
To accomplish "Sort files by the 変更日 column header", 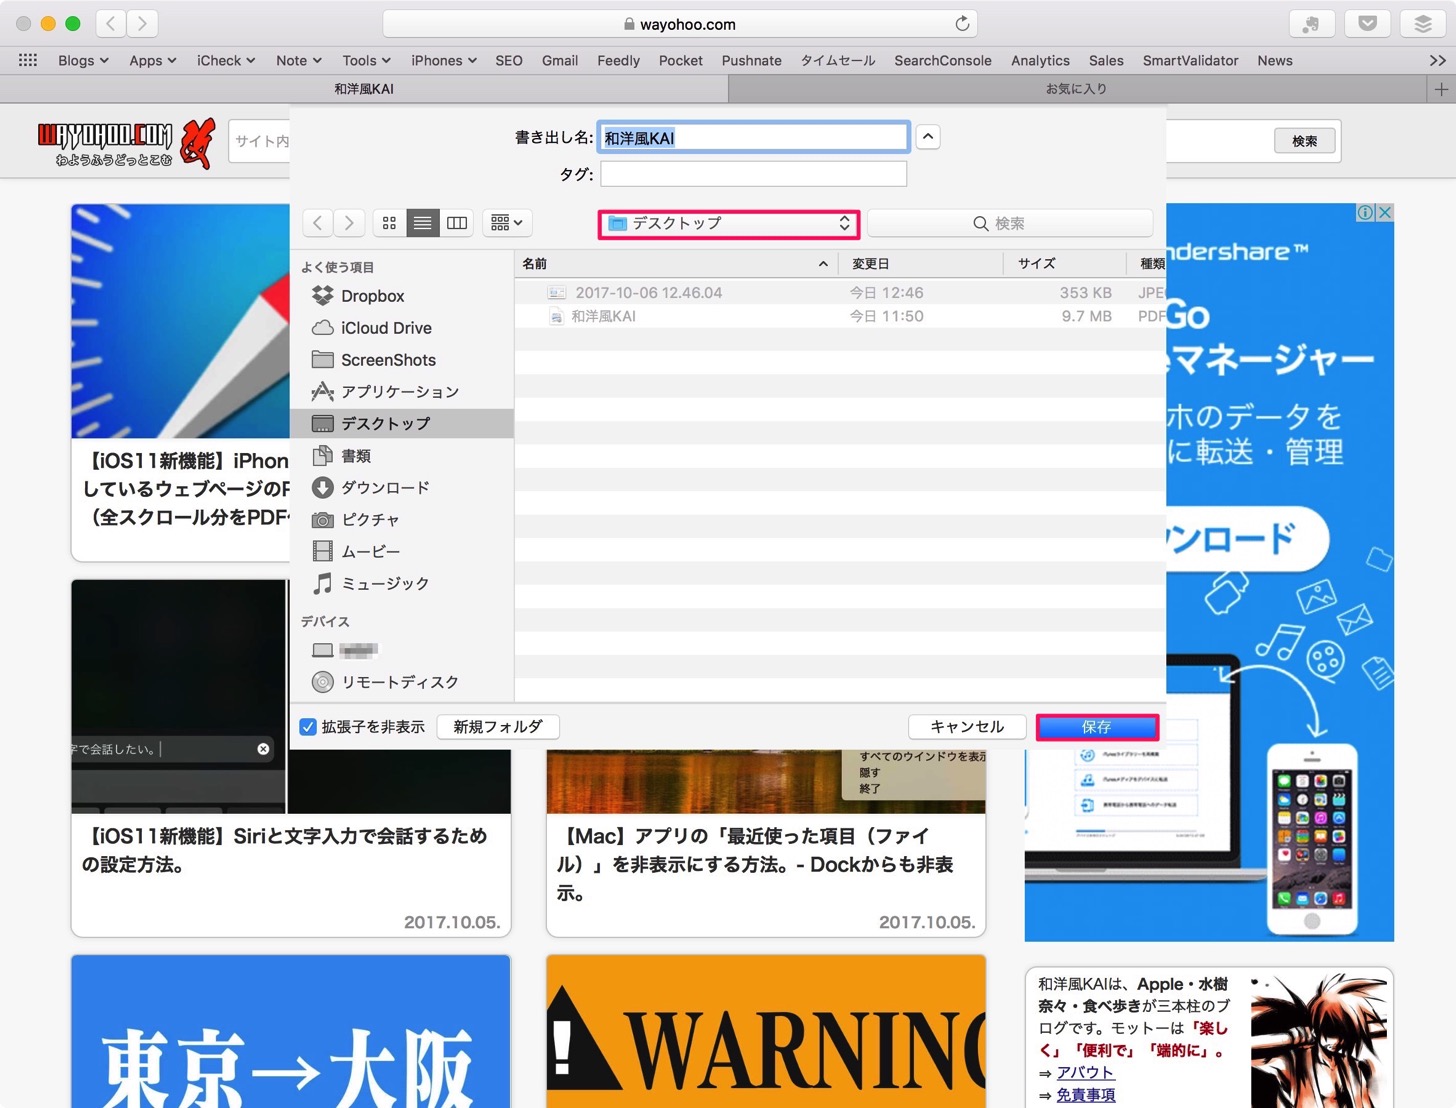I will 922,264.
